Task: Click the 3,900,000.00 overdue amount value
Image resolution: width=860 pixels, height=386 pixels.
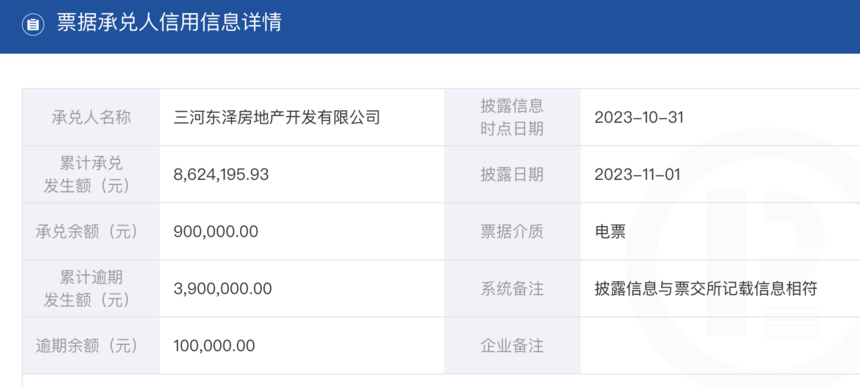Action: pos(223,289)
